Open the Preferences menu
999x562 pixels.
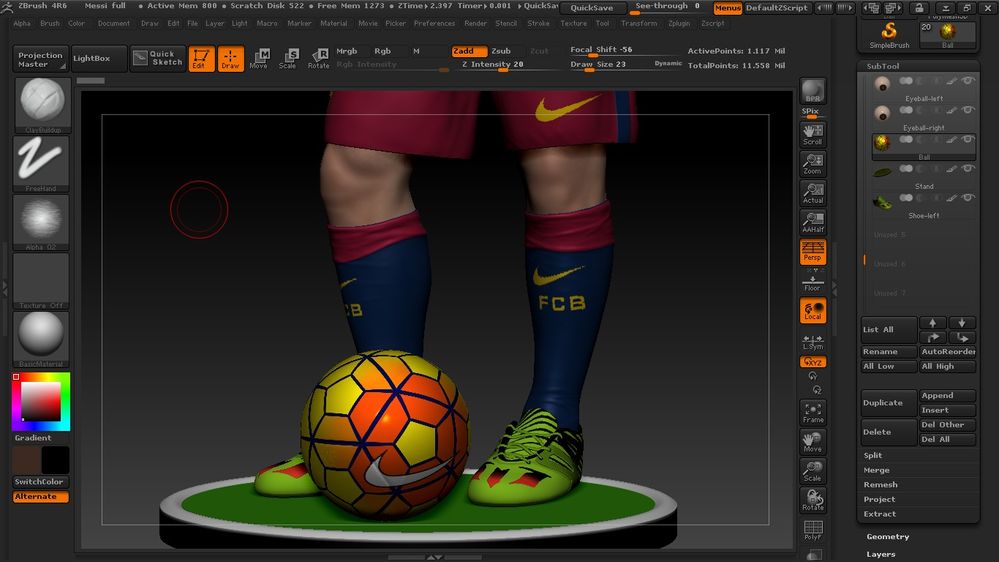[x=434, y=23]
